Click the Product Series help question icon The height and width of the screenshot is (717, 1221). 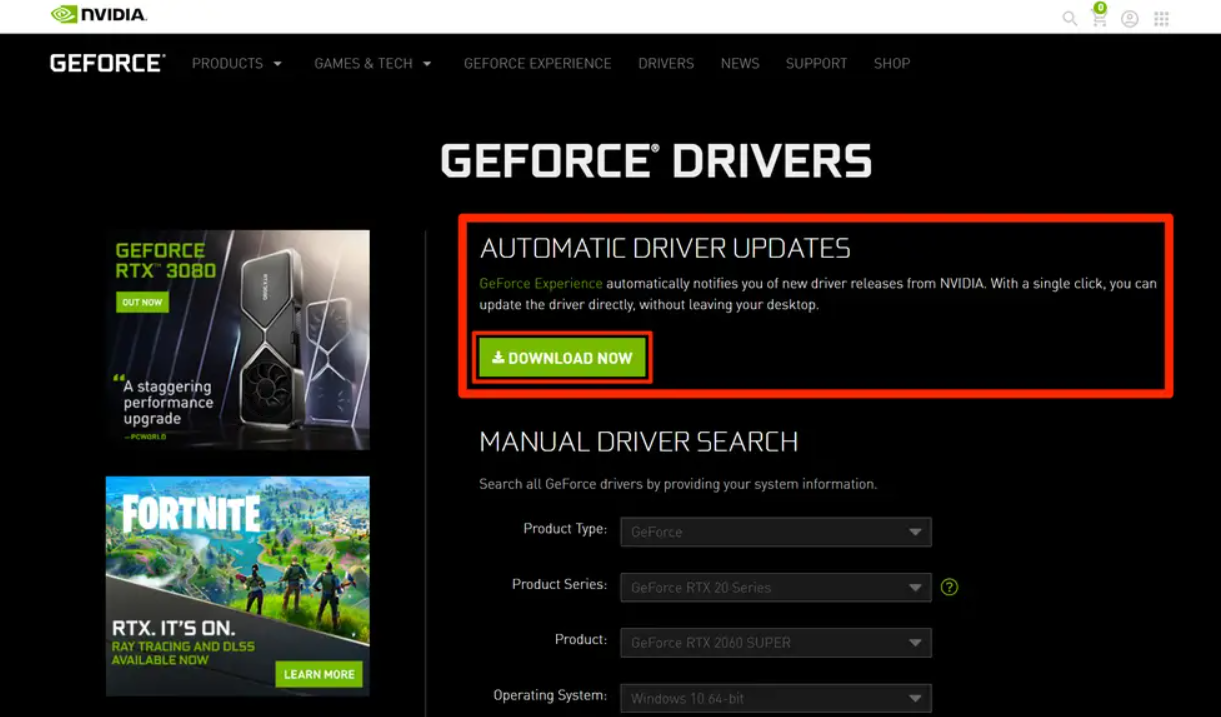coord(949,587)
